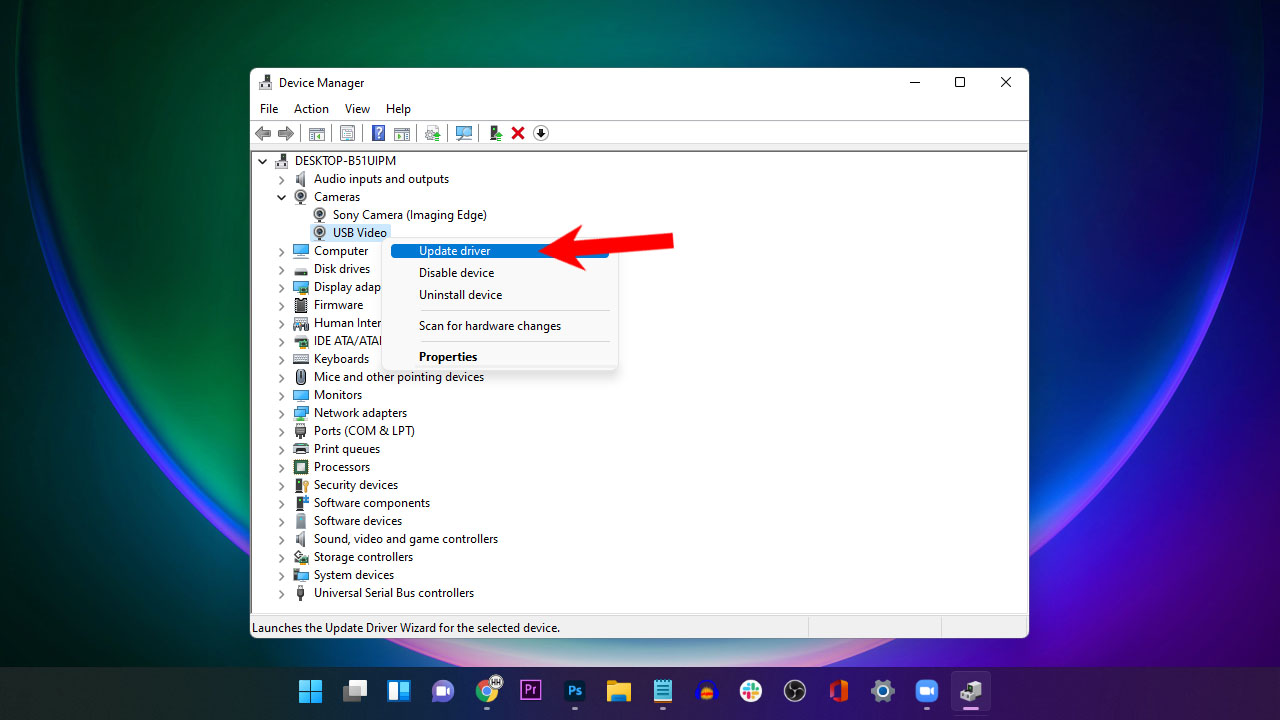Select Update driver from the context menu
This screenshot has height=720, width=1280.
click(454, 250)
